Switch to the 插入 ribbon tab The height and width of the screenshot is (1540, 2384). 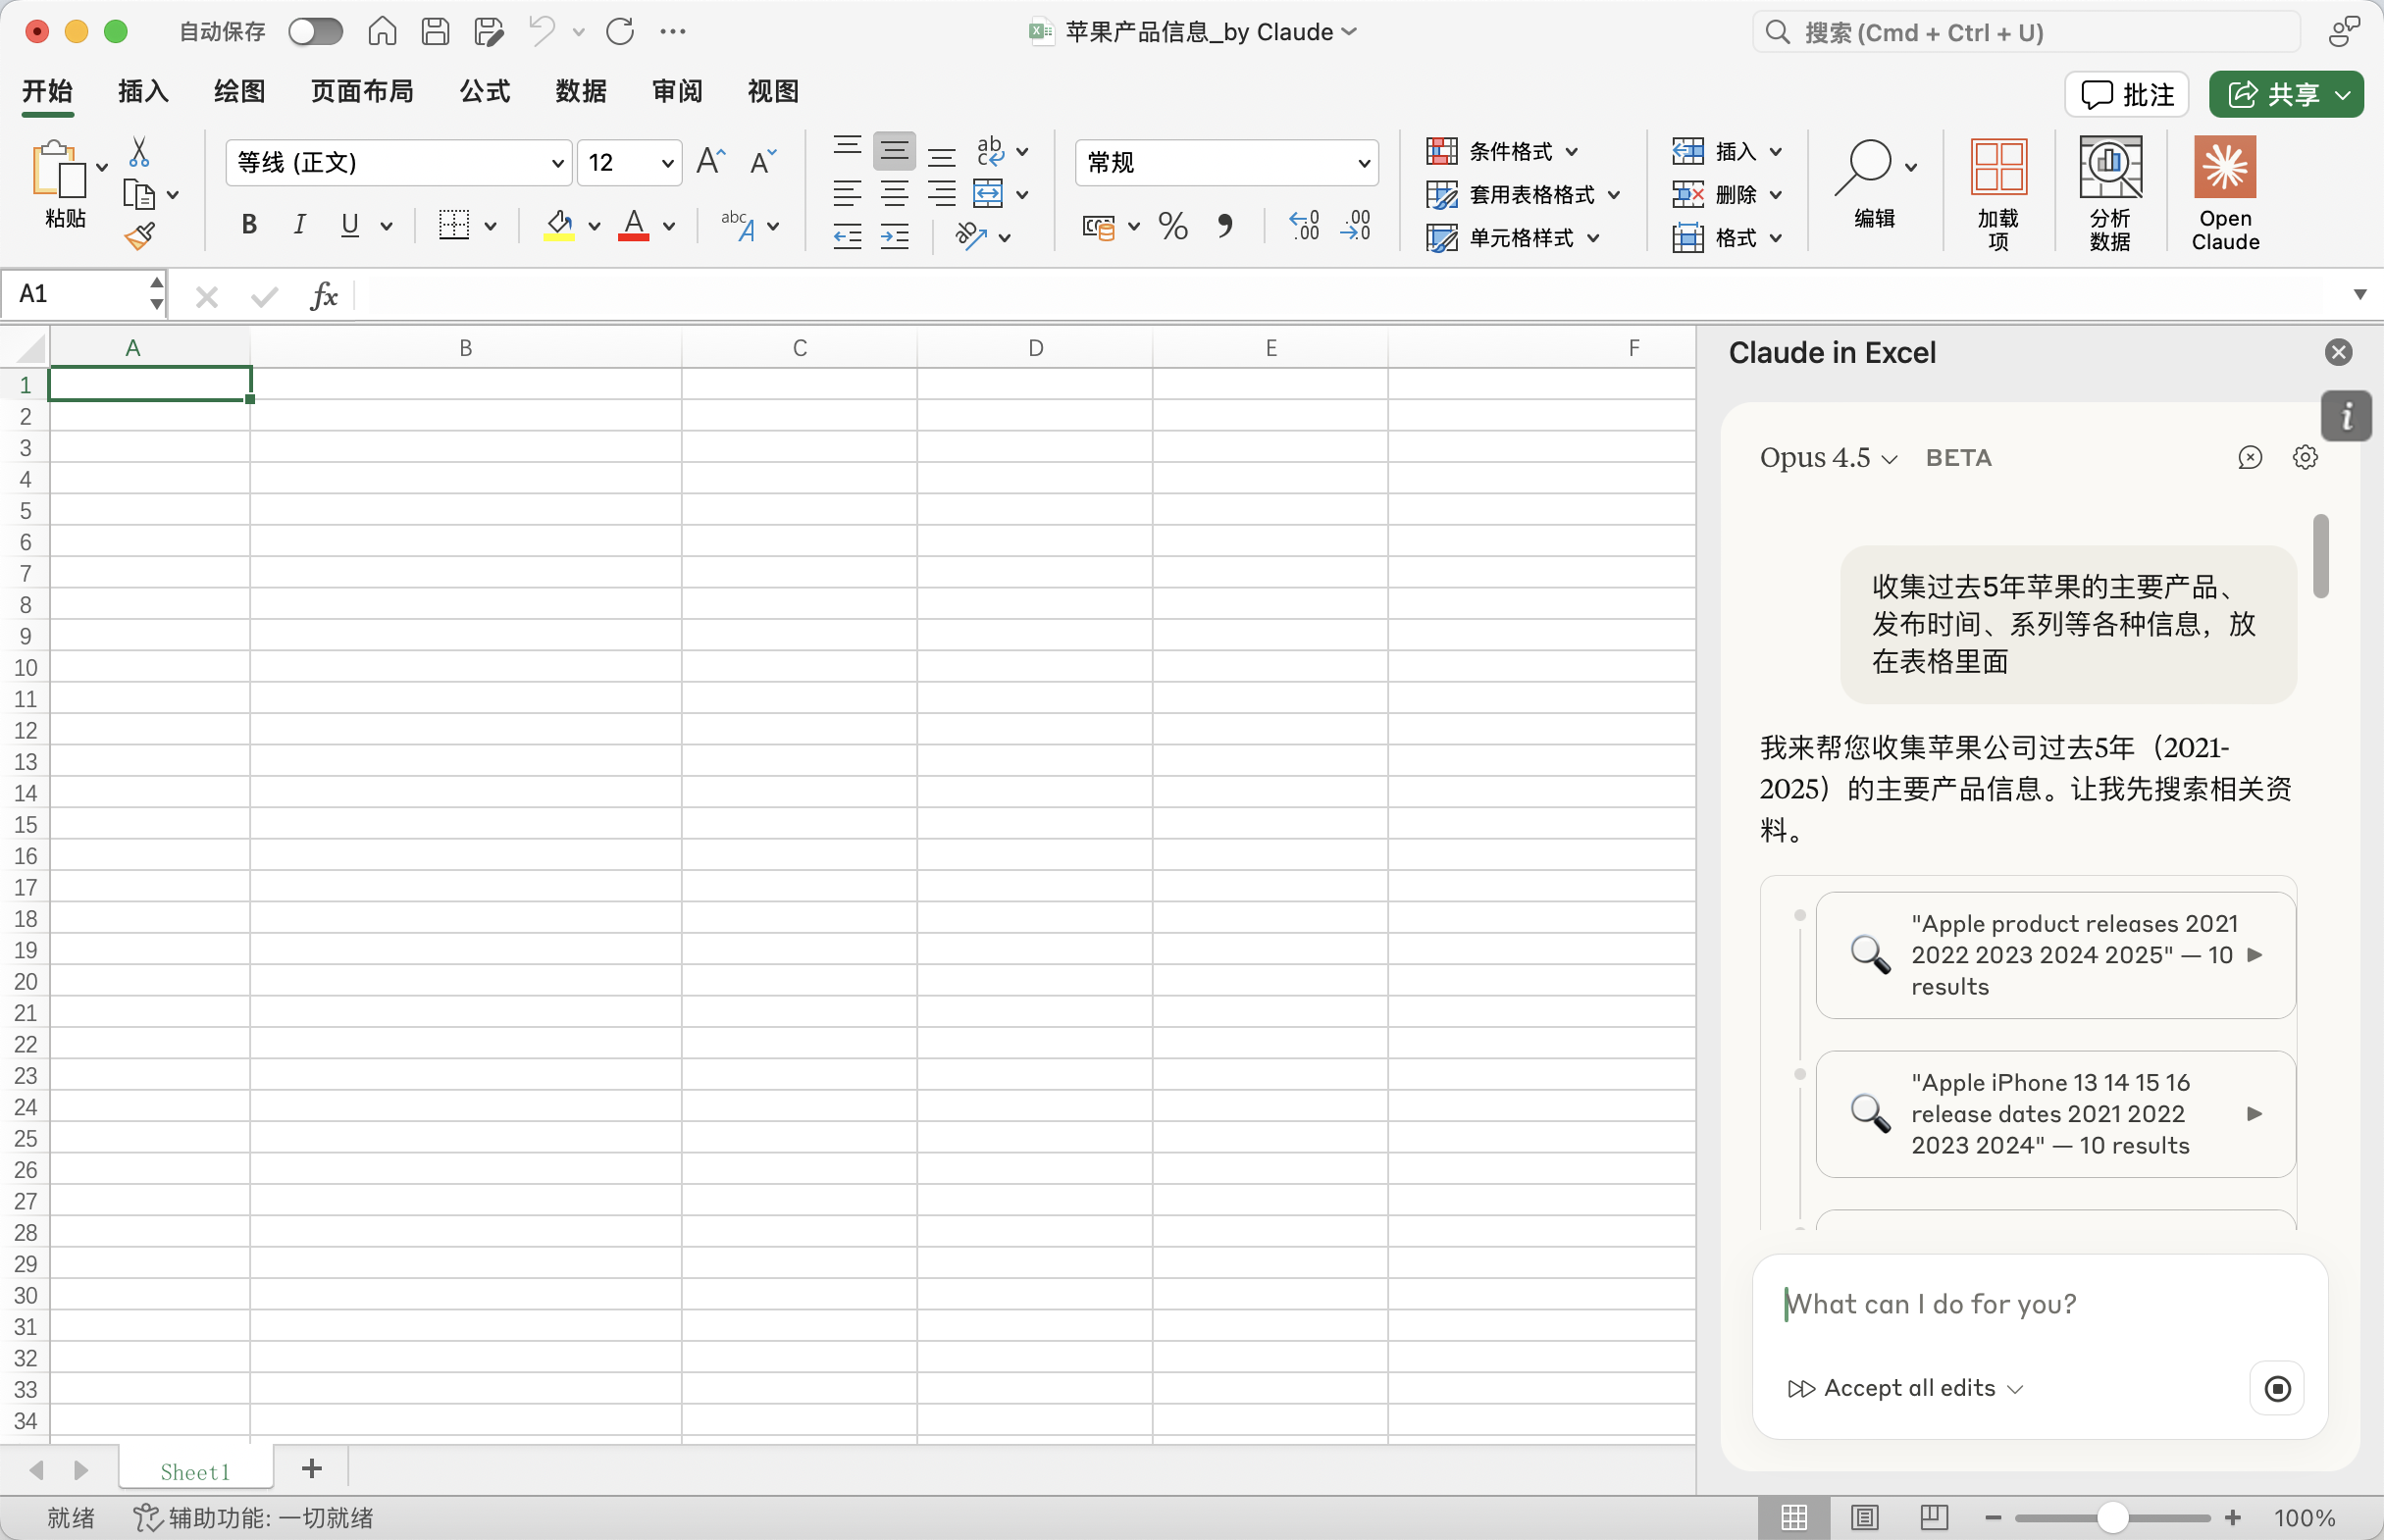142,91
